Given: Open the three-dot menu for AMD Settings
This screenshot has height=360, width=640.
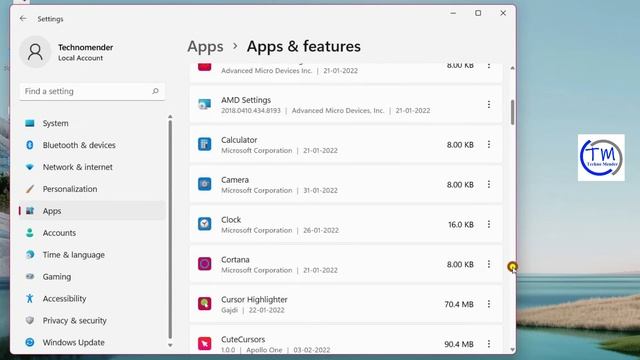Looking at the screenshot, I should click(489, 104).
